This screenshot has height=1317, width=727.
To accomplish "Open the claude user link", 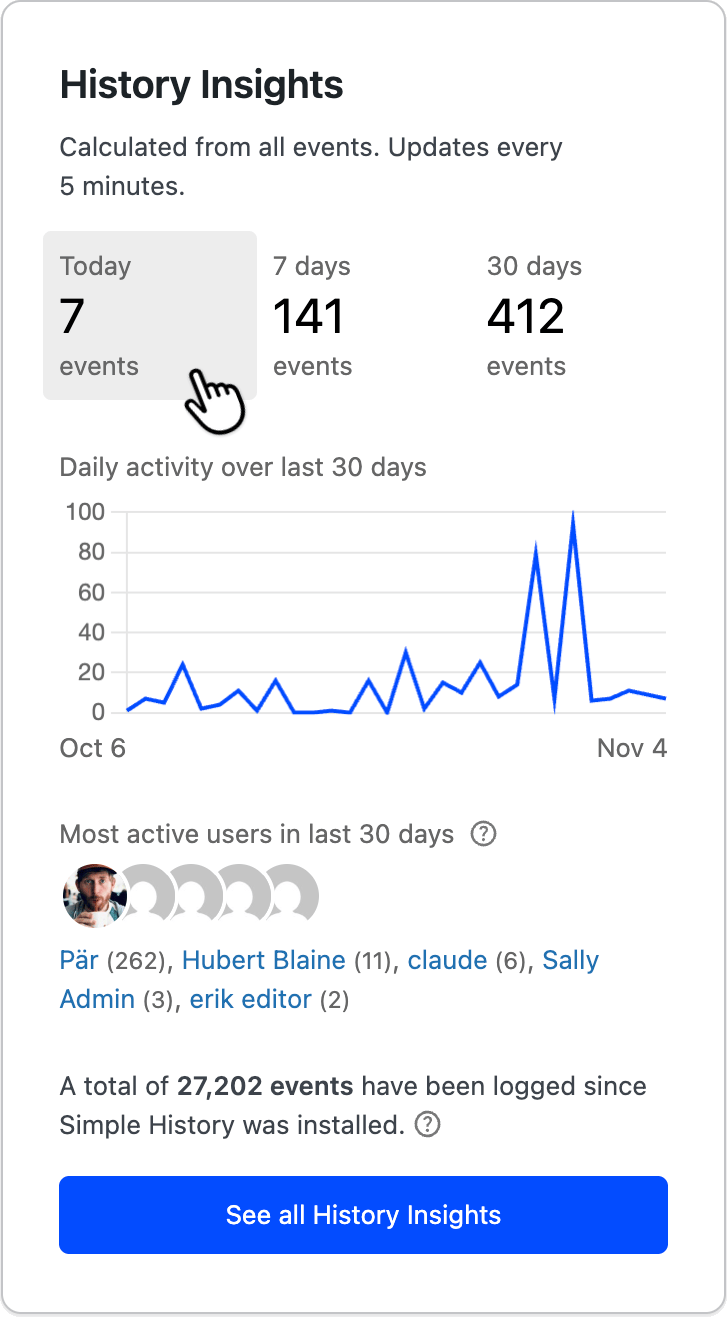I will pos(447,959).
